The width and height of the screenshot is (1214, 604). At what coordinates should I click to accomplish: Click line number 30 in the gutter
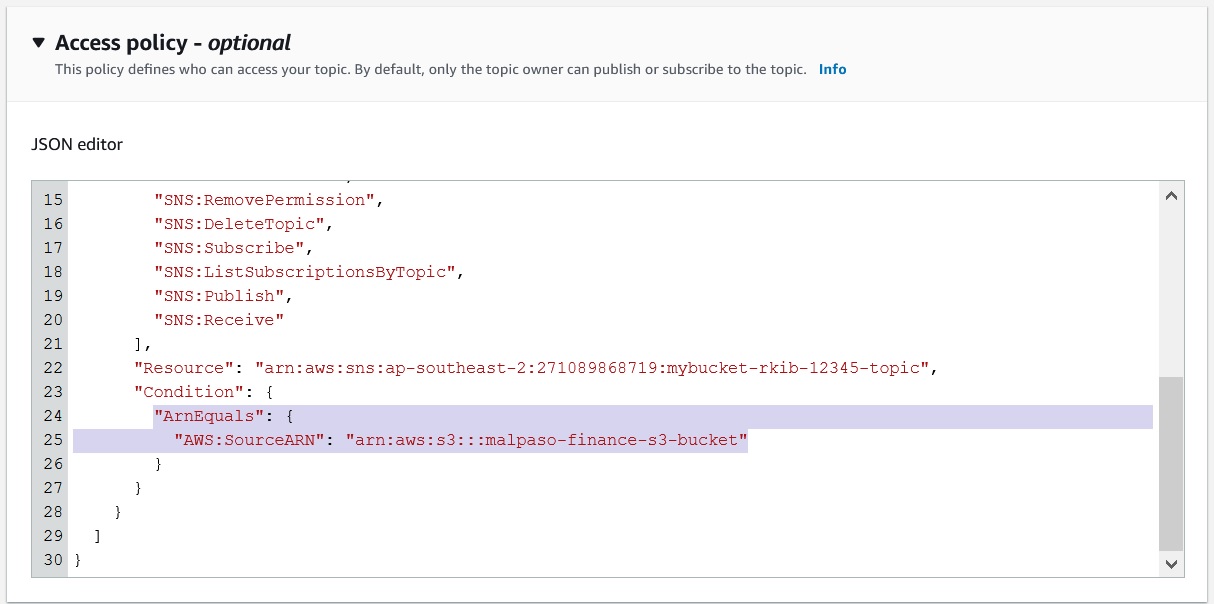click(52, 560)
